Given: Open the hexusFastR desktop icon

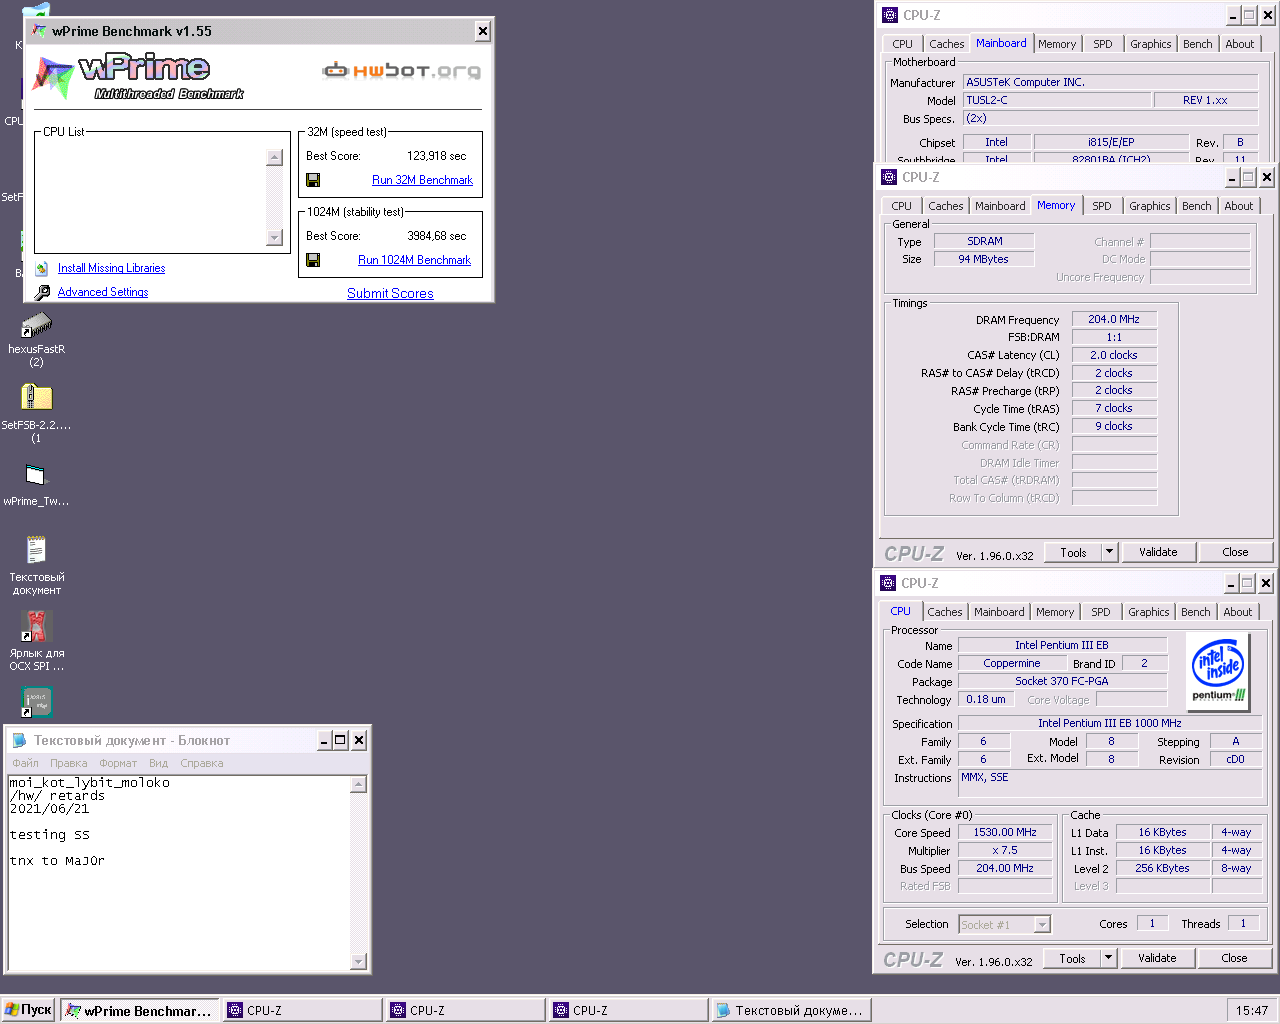Looking at the screenshot, I should point(37,325).
